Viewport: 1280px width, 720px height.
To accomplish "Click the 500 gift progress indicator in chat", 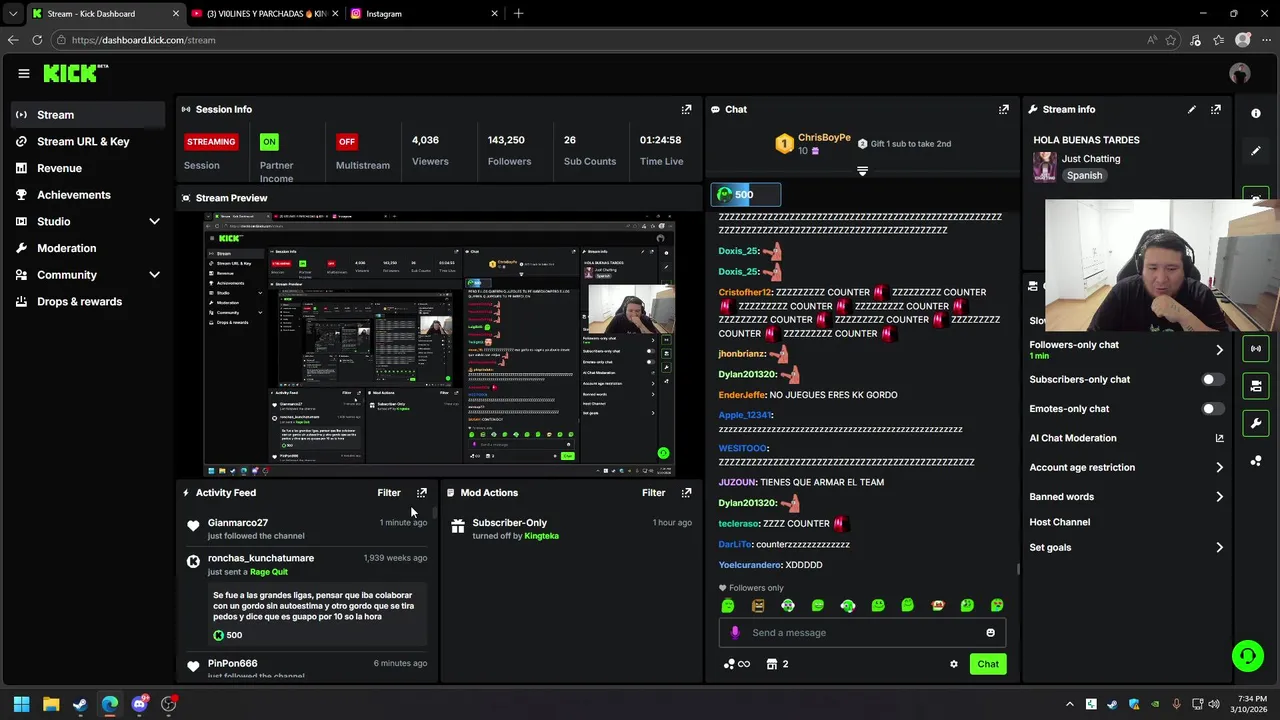I will (x=746, y=194).
